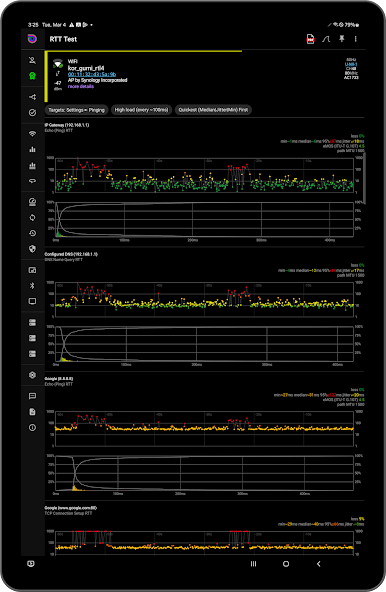Screen dimensions: 386x592
Task: Open the history clock icon in the sidebar
Action: [32, 233]
